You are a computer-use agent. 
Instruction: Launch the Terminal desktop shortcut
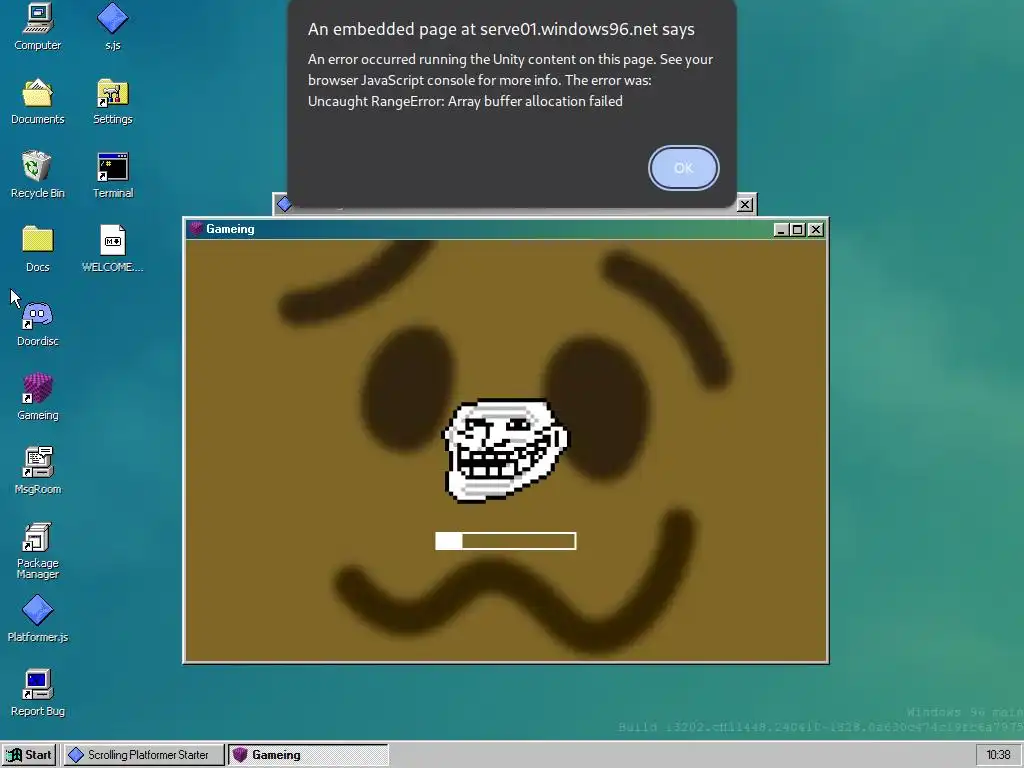[112, 175]
